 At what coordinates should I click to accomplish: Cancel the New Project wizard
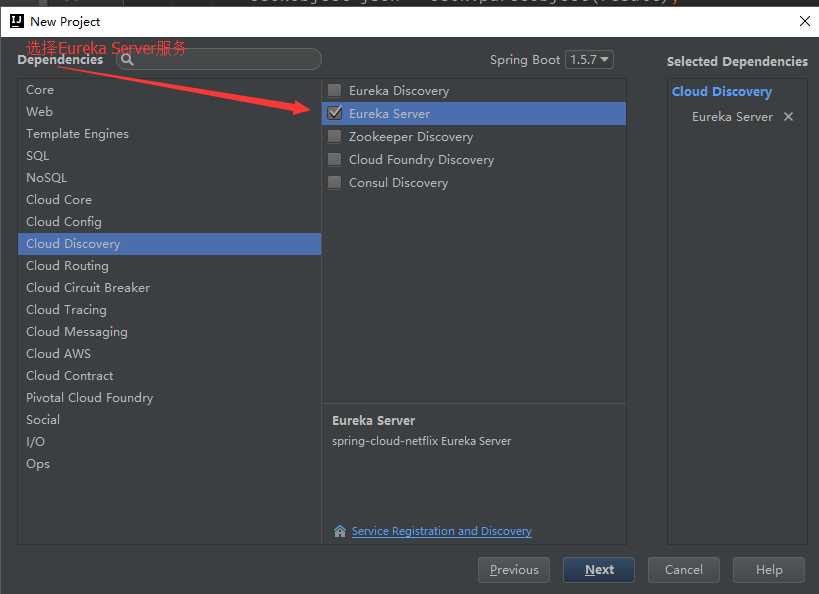point(684,569)
